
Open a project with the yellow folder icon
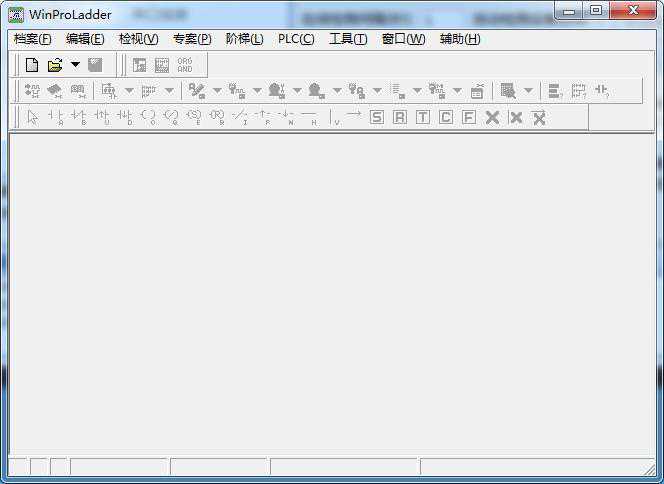tap(55, 65)
